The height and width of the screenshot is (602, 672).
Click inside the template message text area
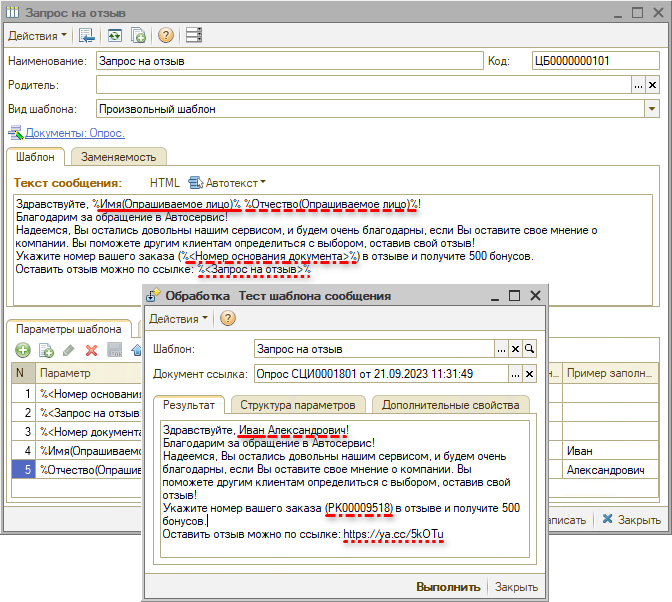pyautogui.click(x=333, y=250)
